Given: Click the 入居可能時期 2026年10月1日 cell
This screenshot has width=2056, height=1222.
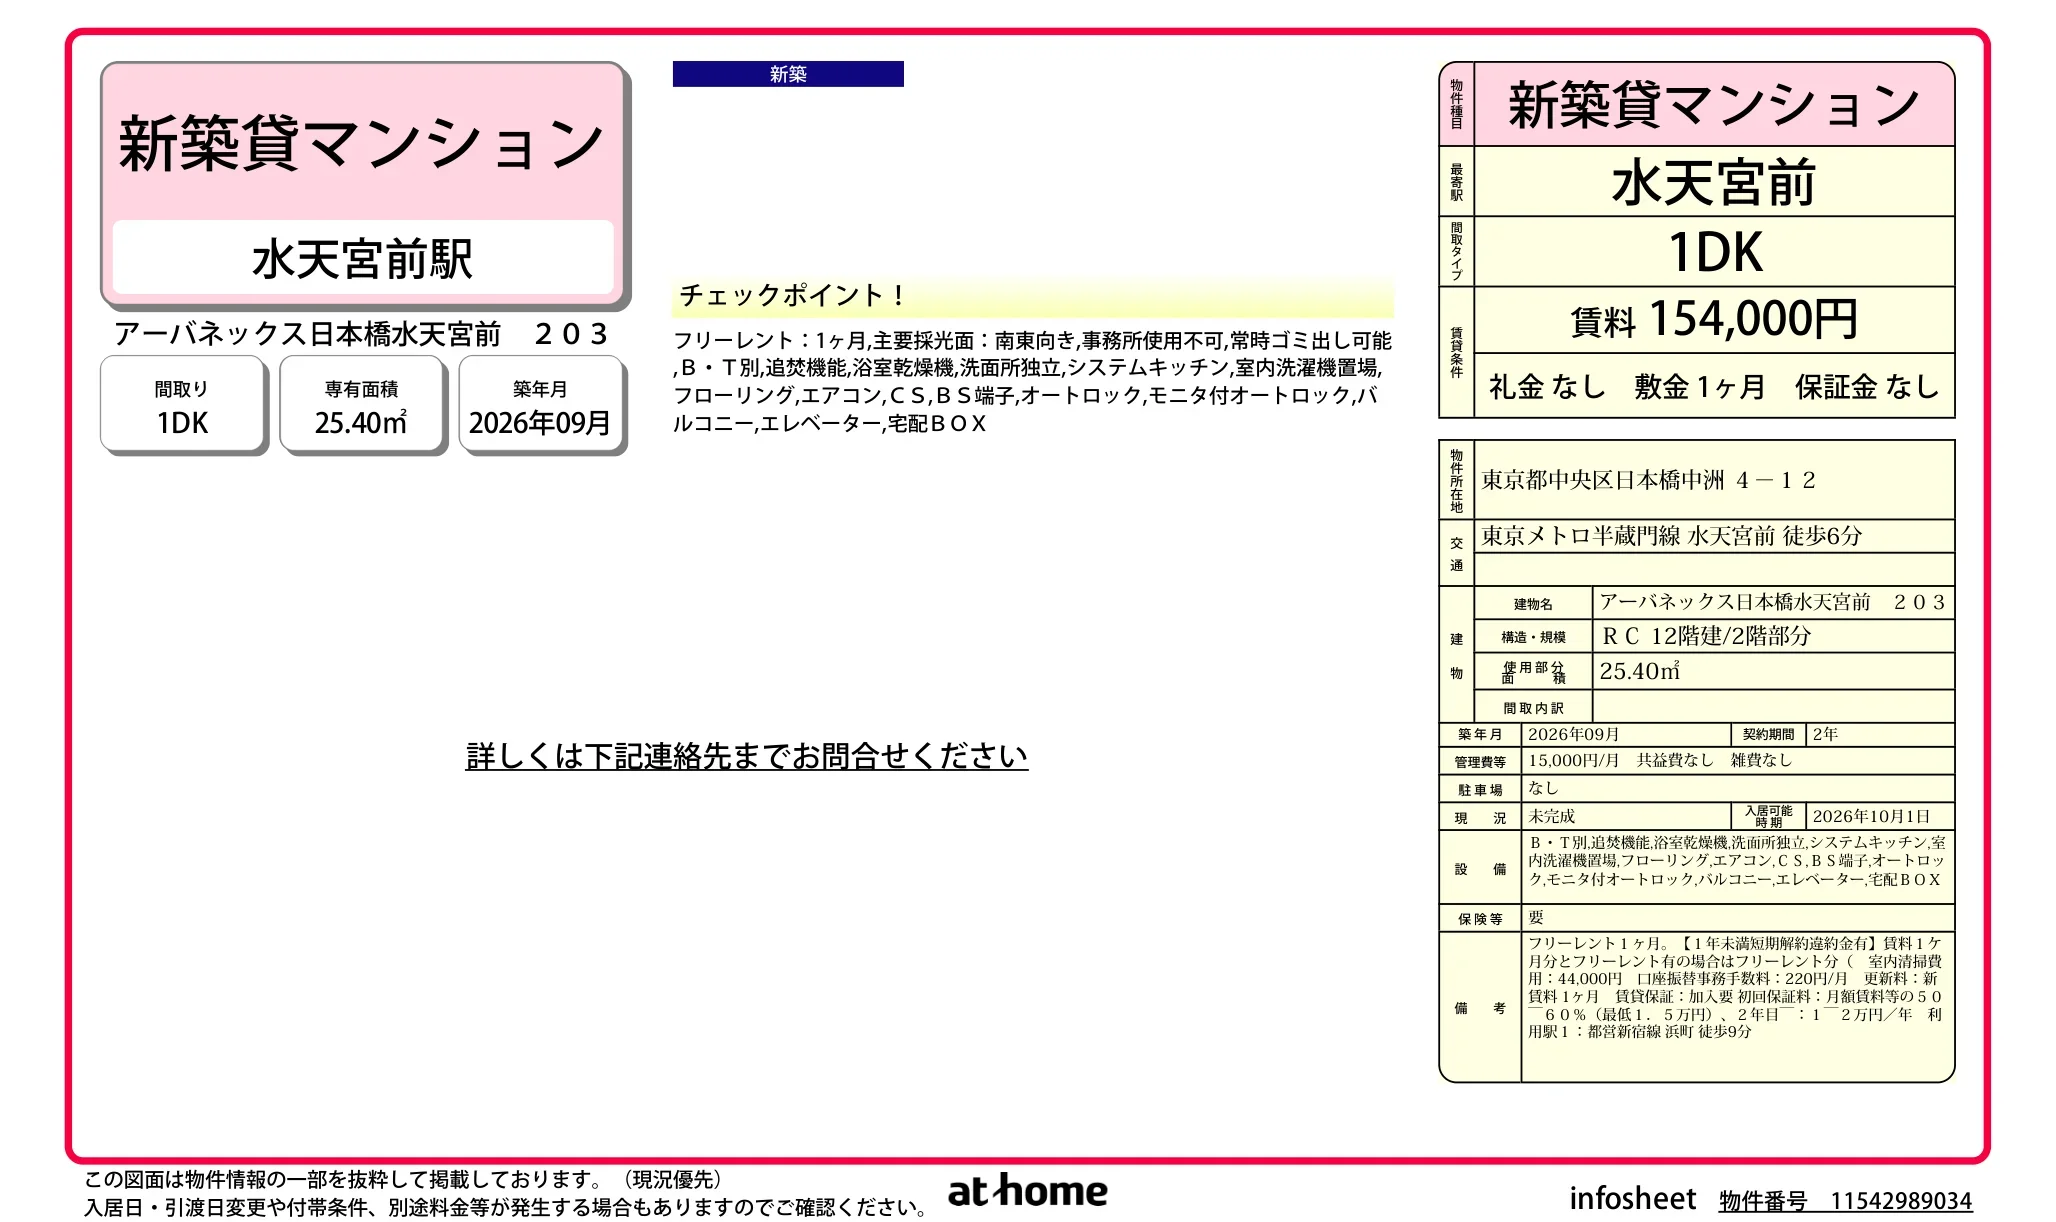Looking at the screenshot, I should coord(1881,816).
